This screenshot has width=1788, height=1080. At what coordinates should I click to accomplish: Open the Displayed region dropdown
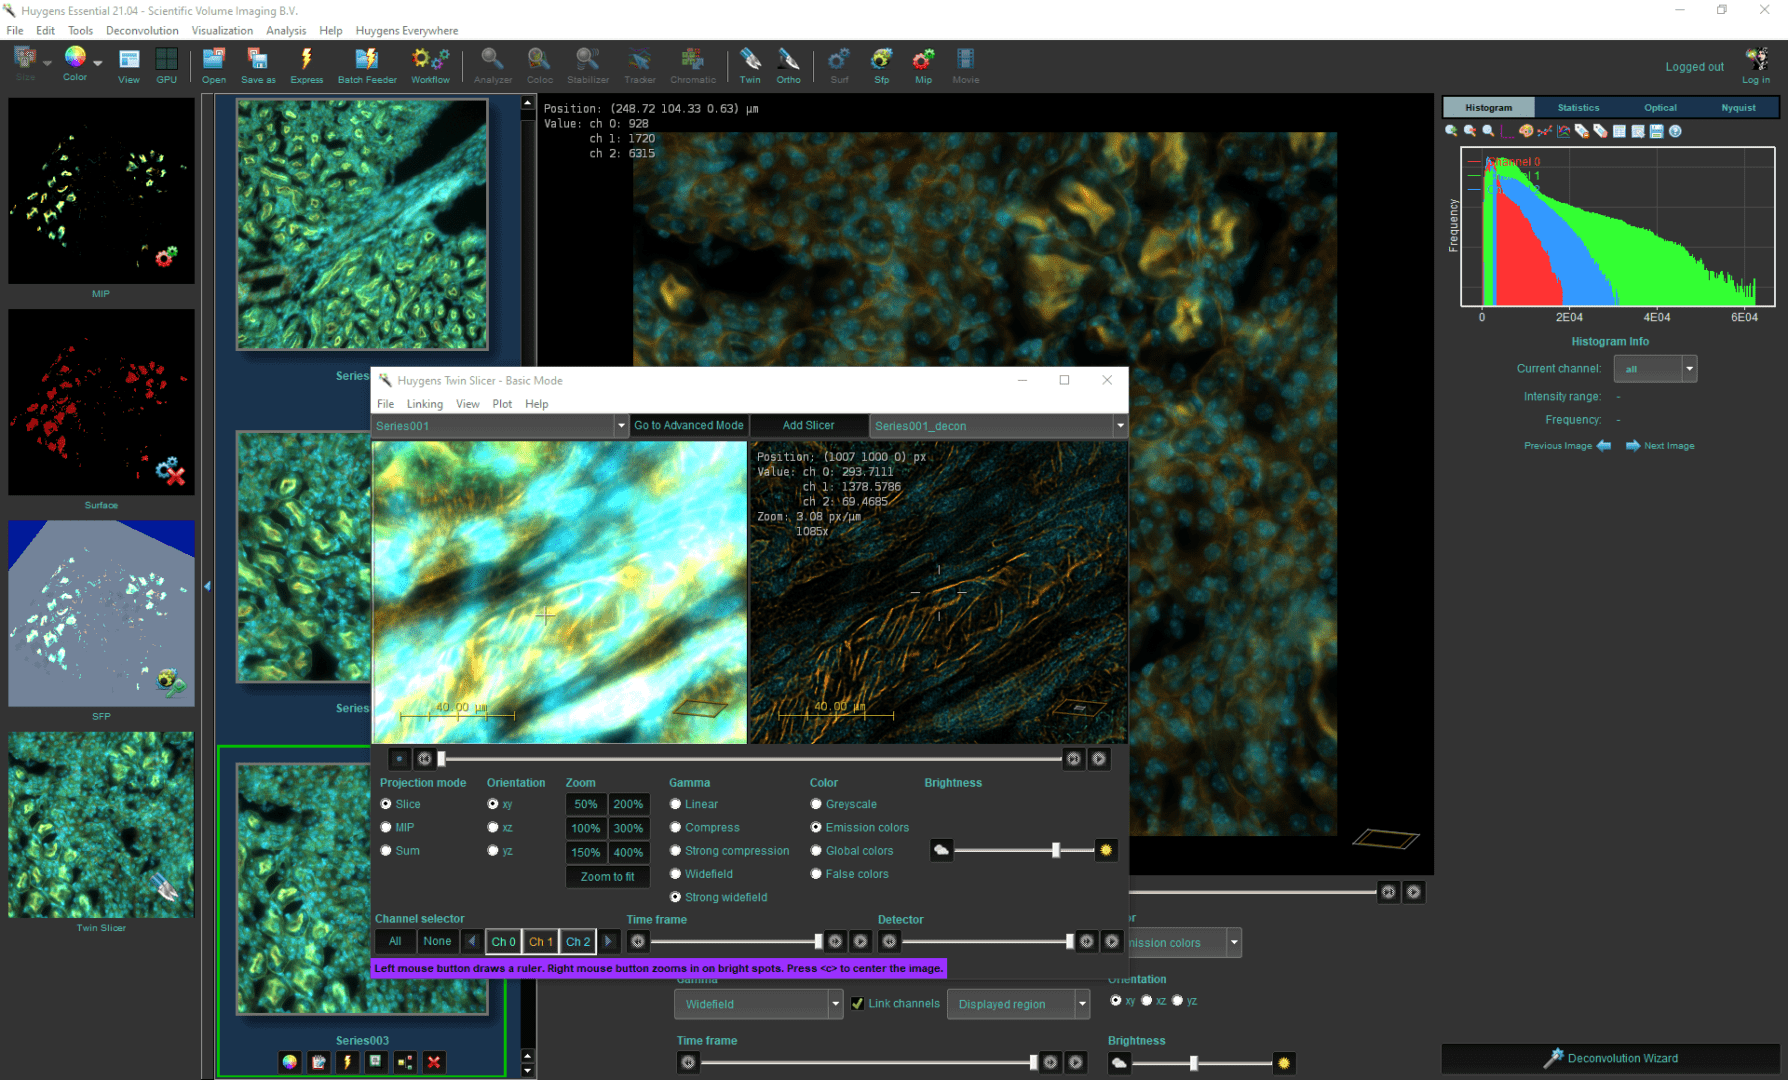[1081, 1004]
